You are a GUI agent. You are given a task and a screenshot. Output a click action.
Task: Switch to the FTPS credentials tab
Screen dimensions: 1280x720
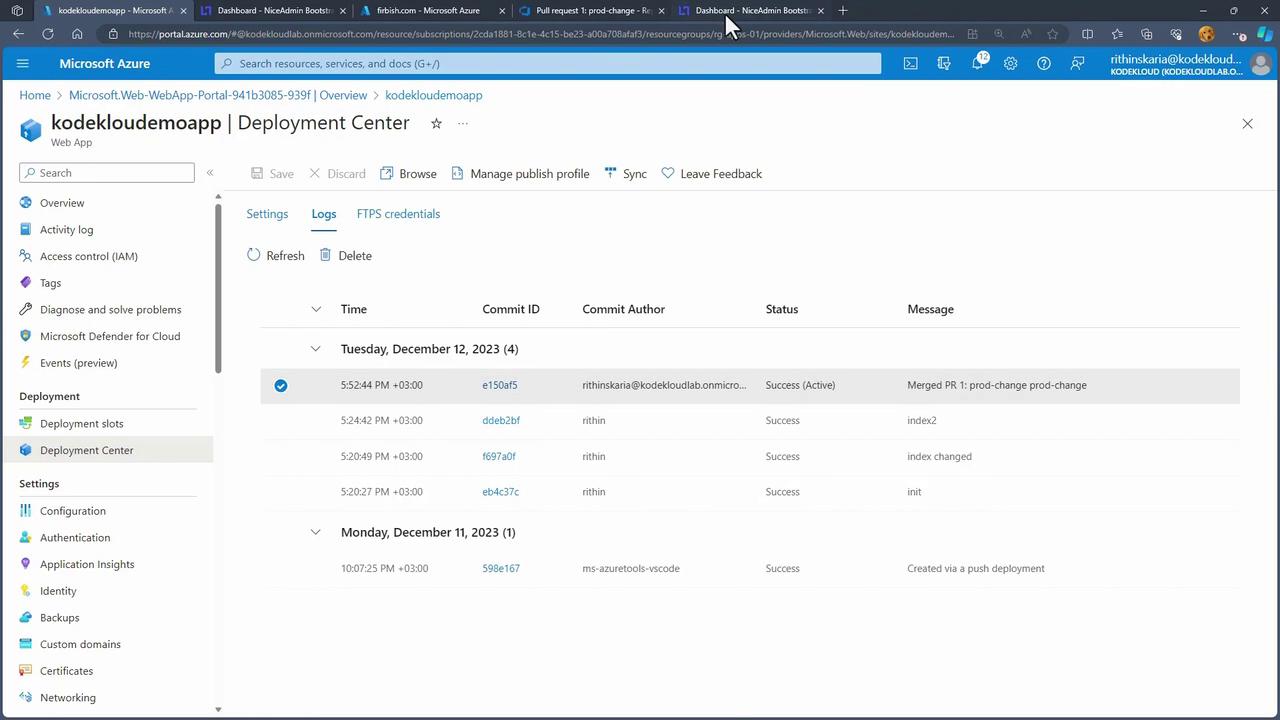398,214
